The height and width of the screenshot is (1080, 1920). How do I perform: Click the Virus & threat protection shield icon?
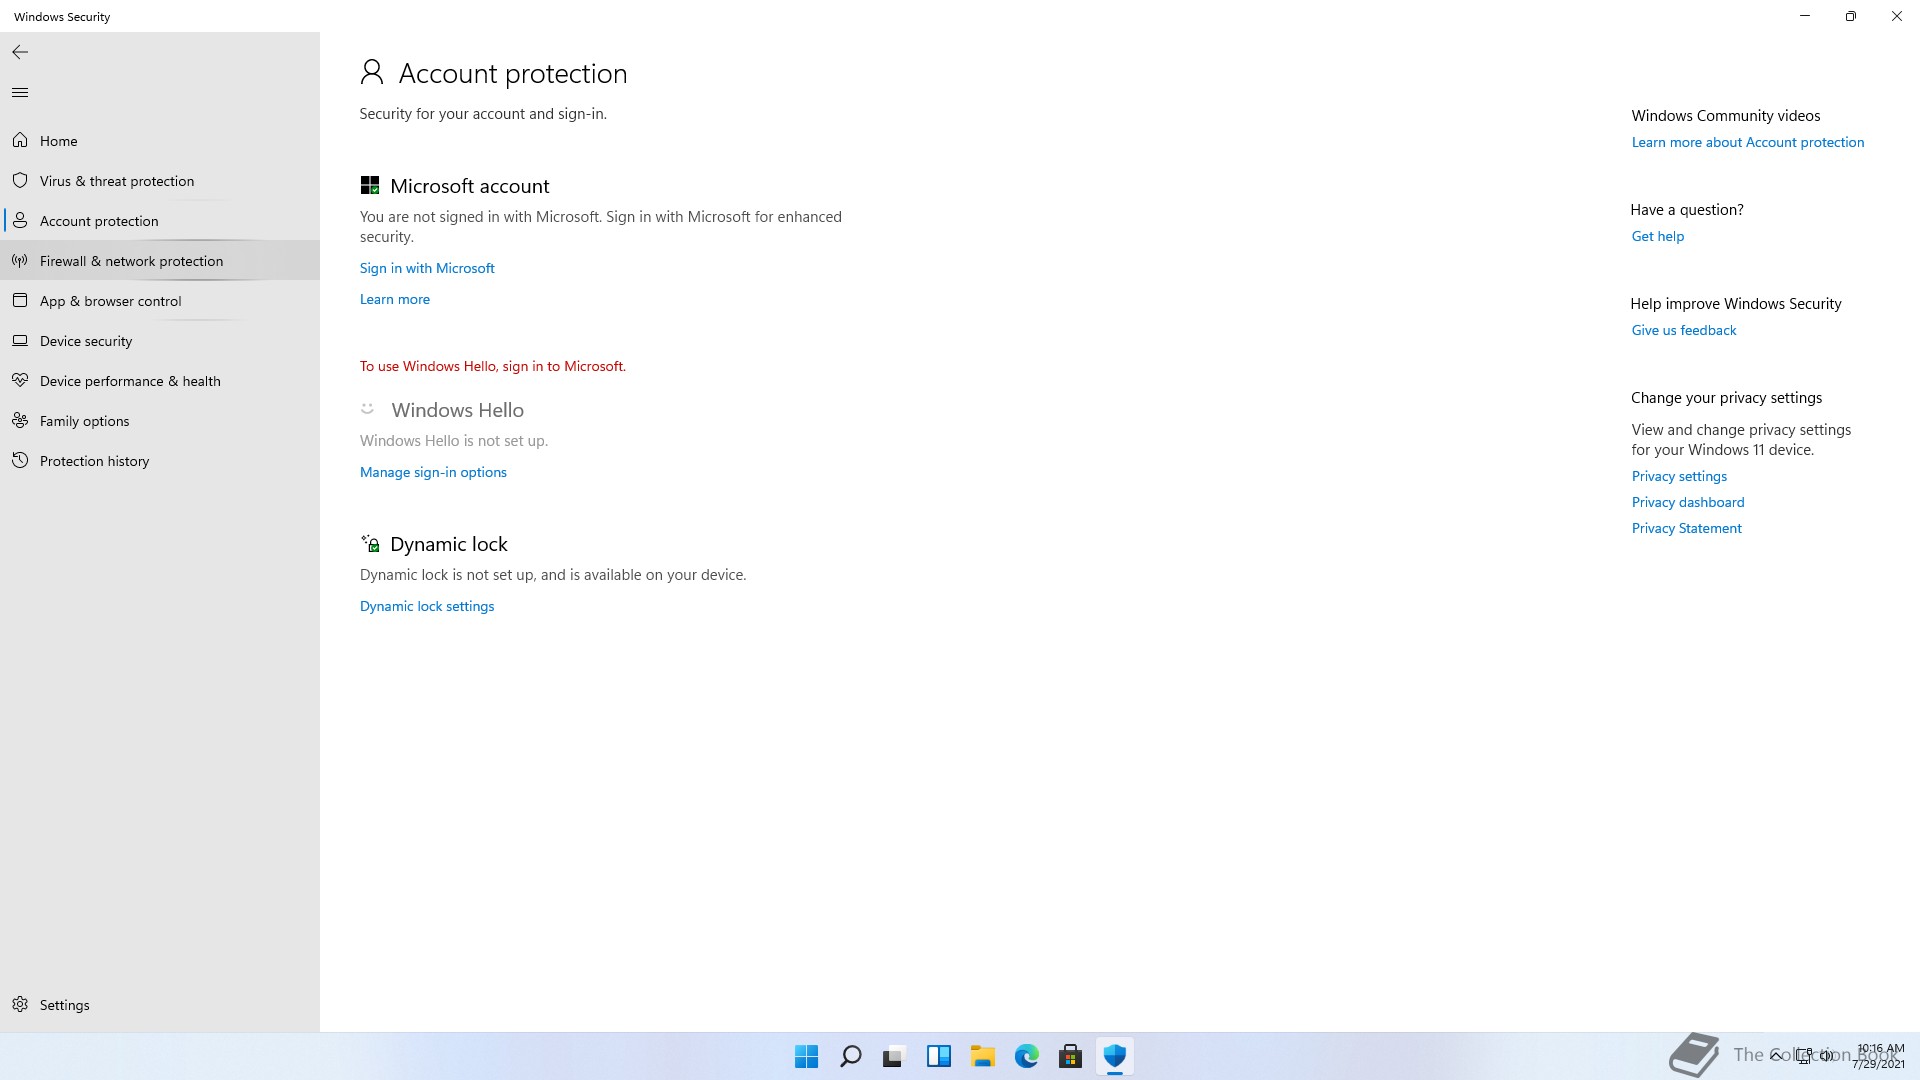point(20,180)
